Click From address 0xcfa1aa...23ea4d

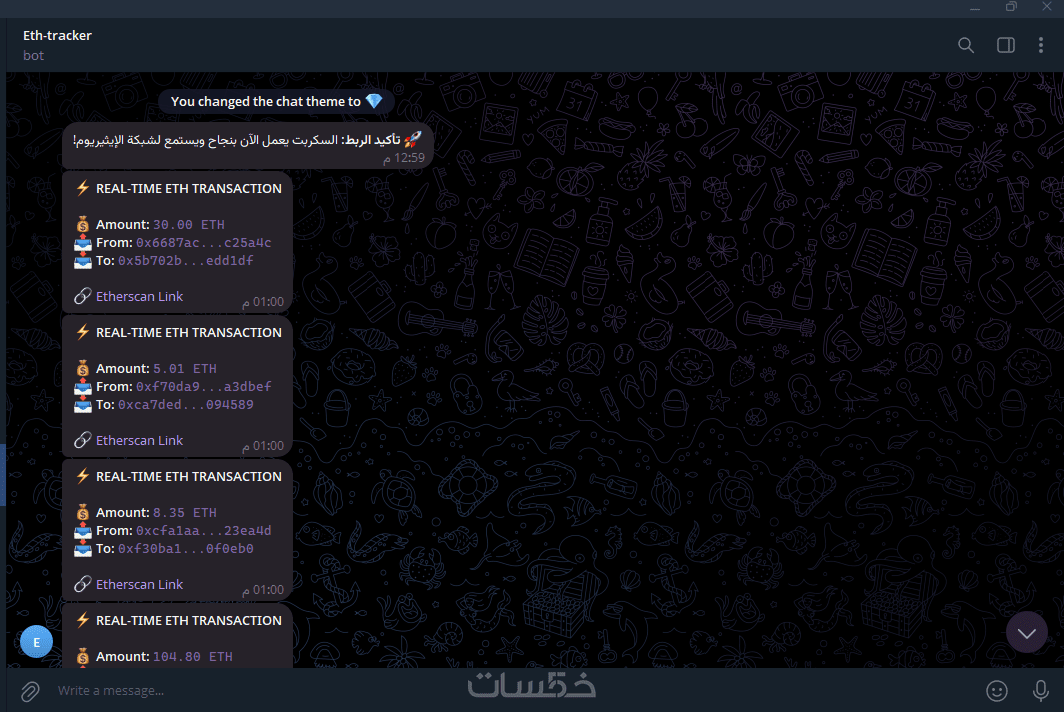pyautogui.click(x=204, y=530)
